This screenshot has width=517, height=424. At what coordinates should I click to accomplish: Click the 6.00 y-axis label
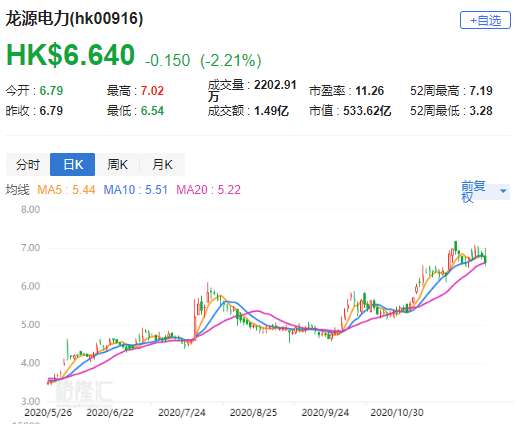(x=30, y=286)
